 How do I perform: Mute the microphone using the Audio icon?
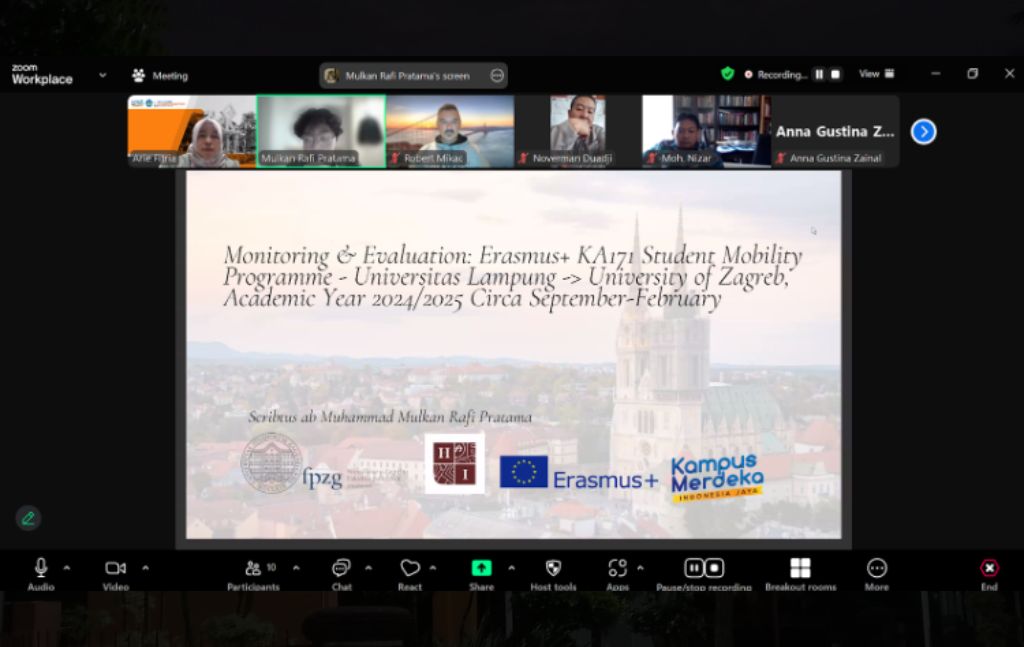click(x=40, y=565)
